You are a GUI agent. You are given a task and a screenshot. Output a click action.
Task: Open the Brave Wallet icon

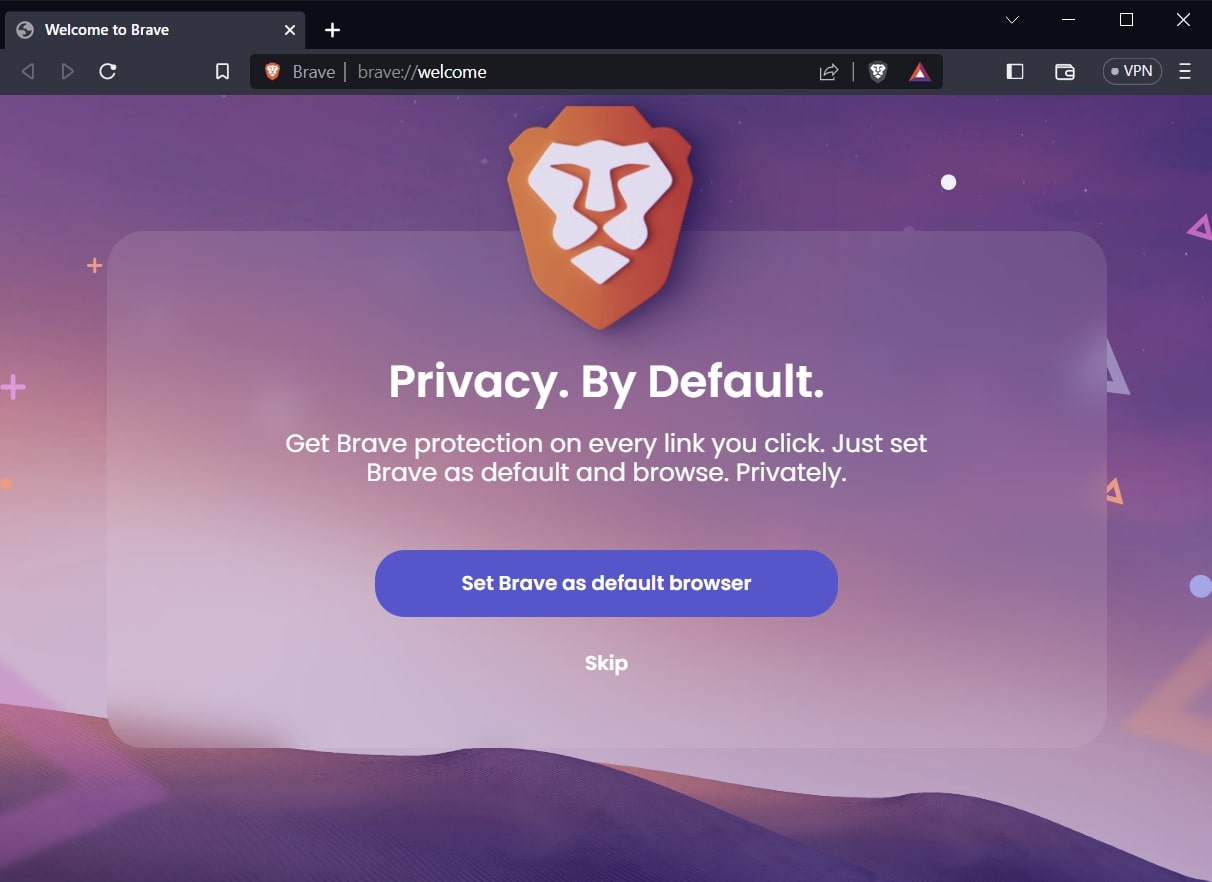click(1065, 72)
